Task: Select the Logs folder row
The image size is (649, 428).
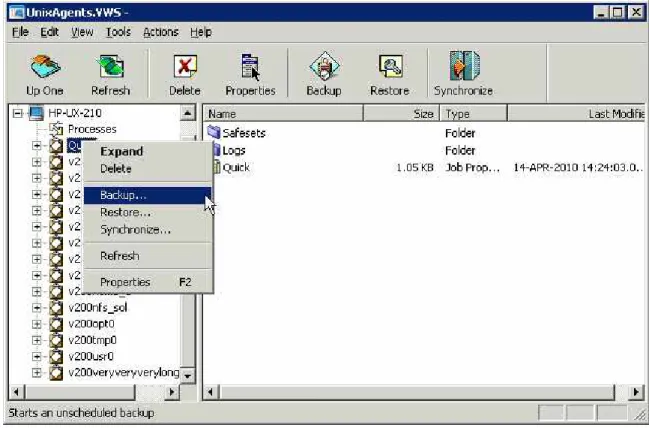Action: (x=234, y=150)
